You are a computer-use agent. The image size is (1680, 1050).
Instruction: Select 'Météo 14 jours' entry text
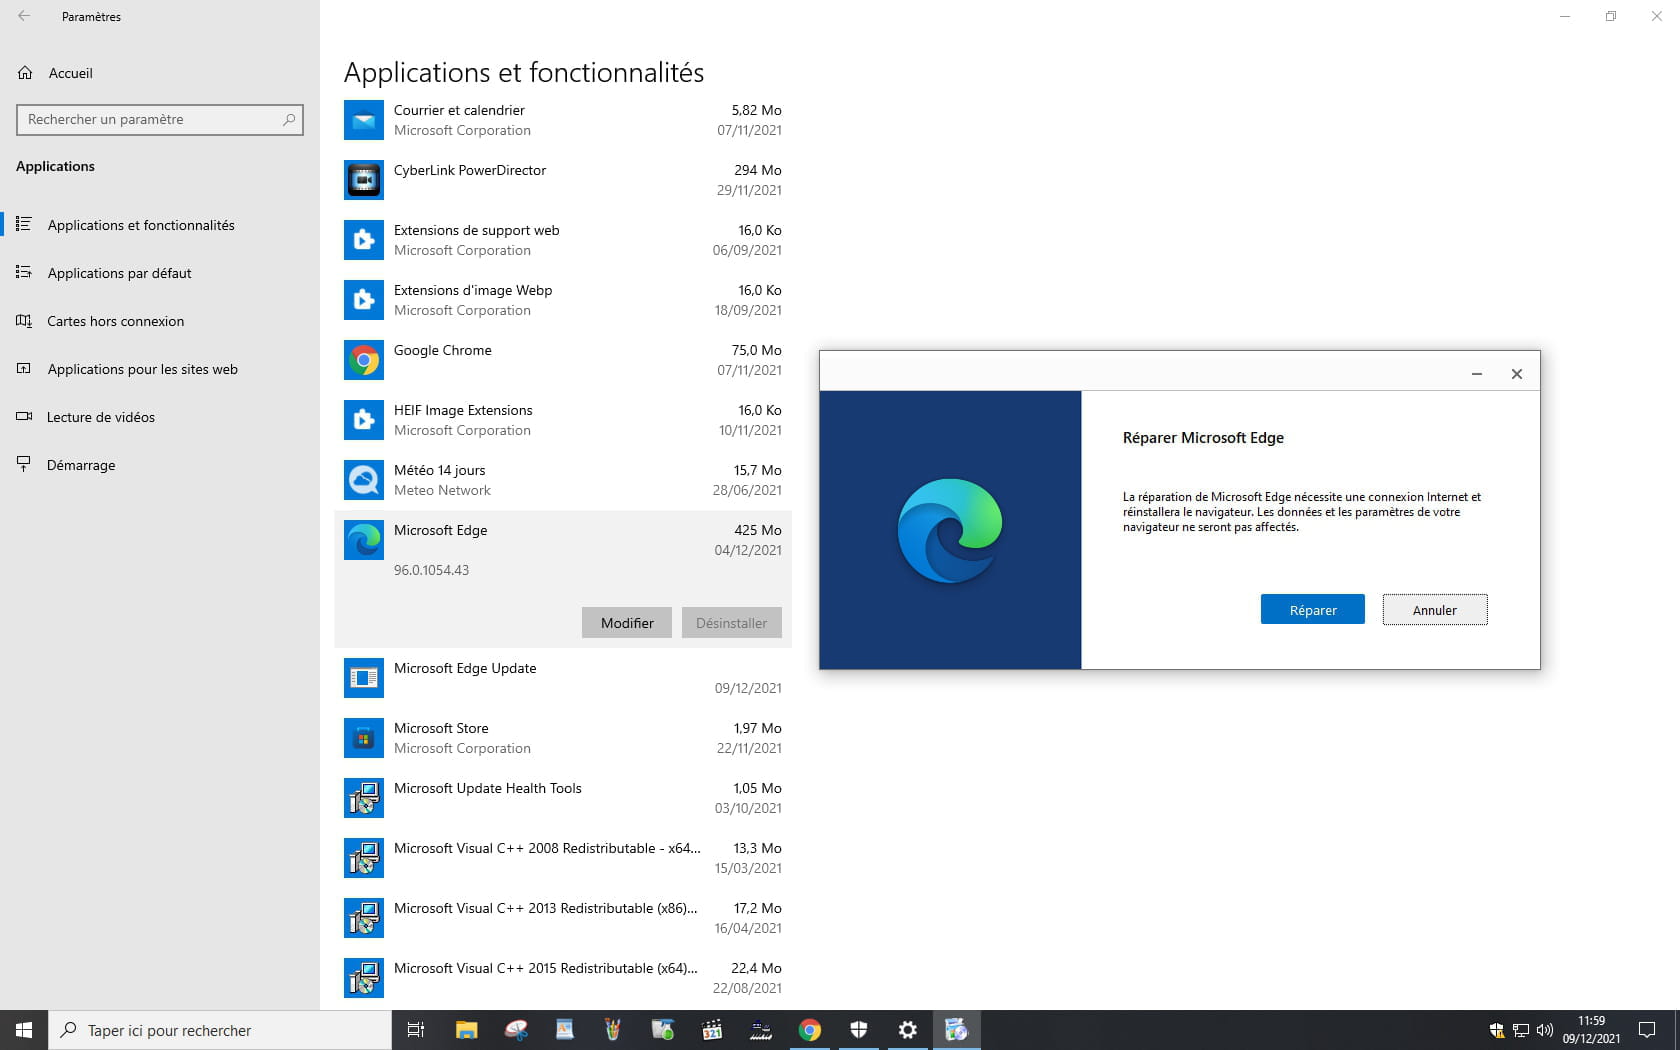click(x=440, y=470)
